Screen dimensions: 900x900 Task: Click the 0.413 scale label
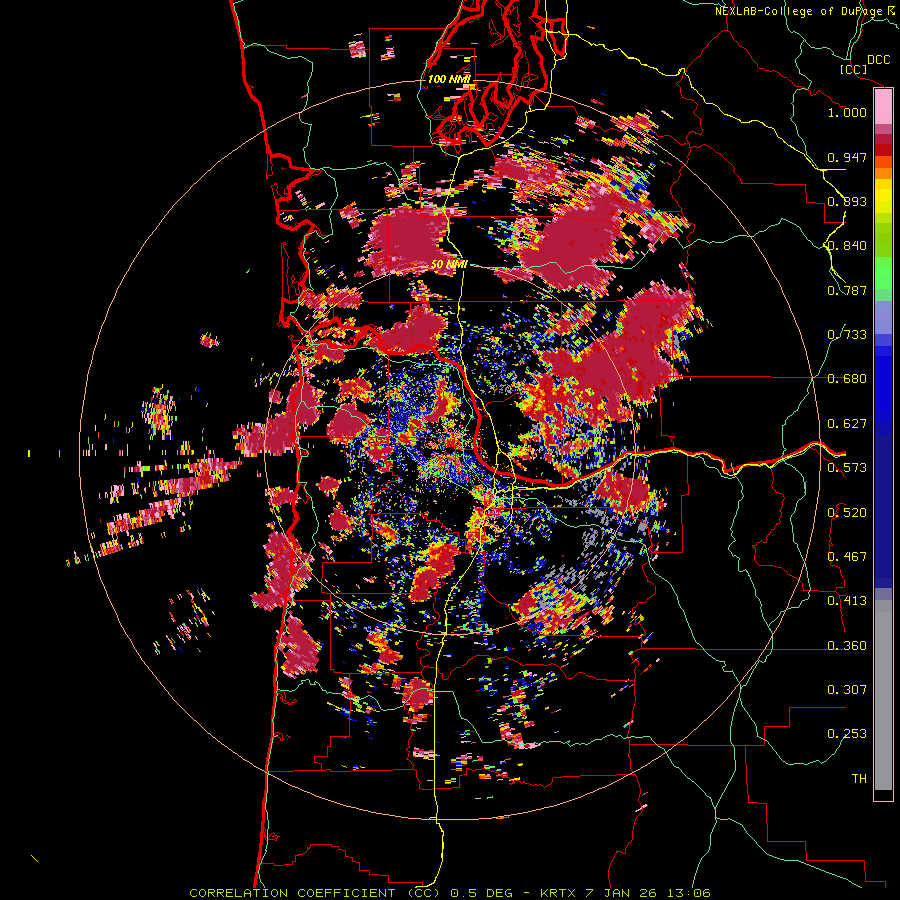pyautogui.click(x=847, y=601)
